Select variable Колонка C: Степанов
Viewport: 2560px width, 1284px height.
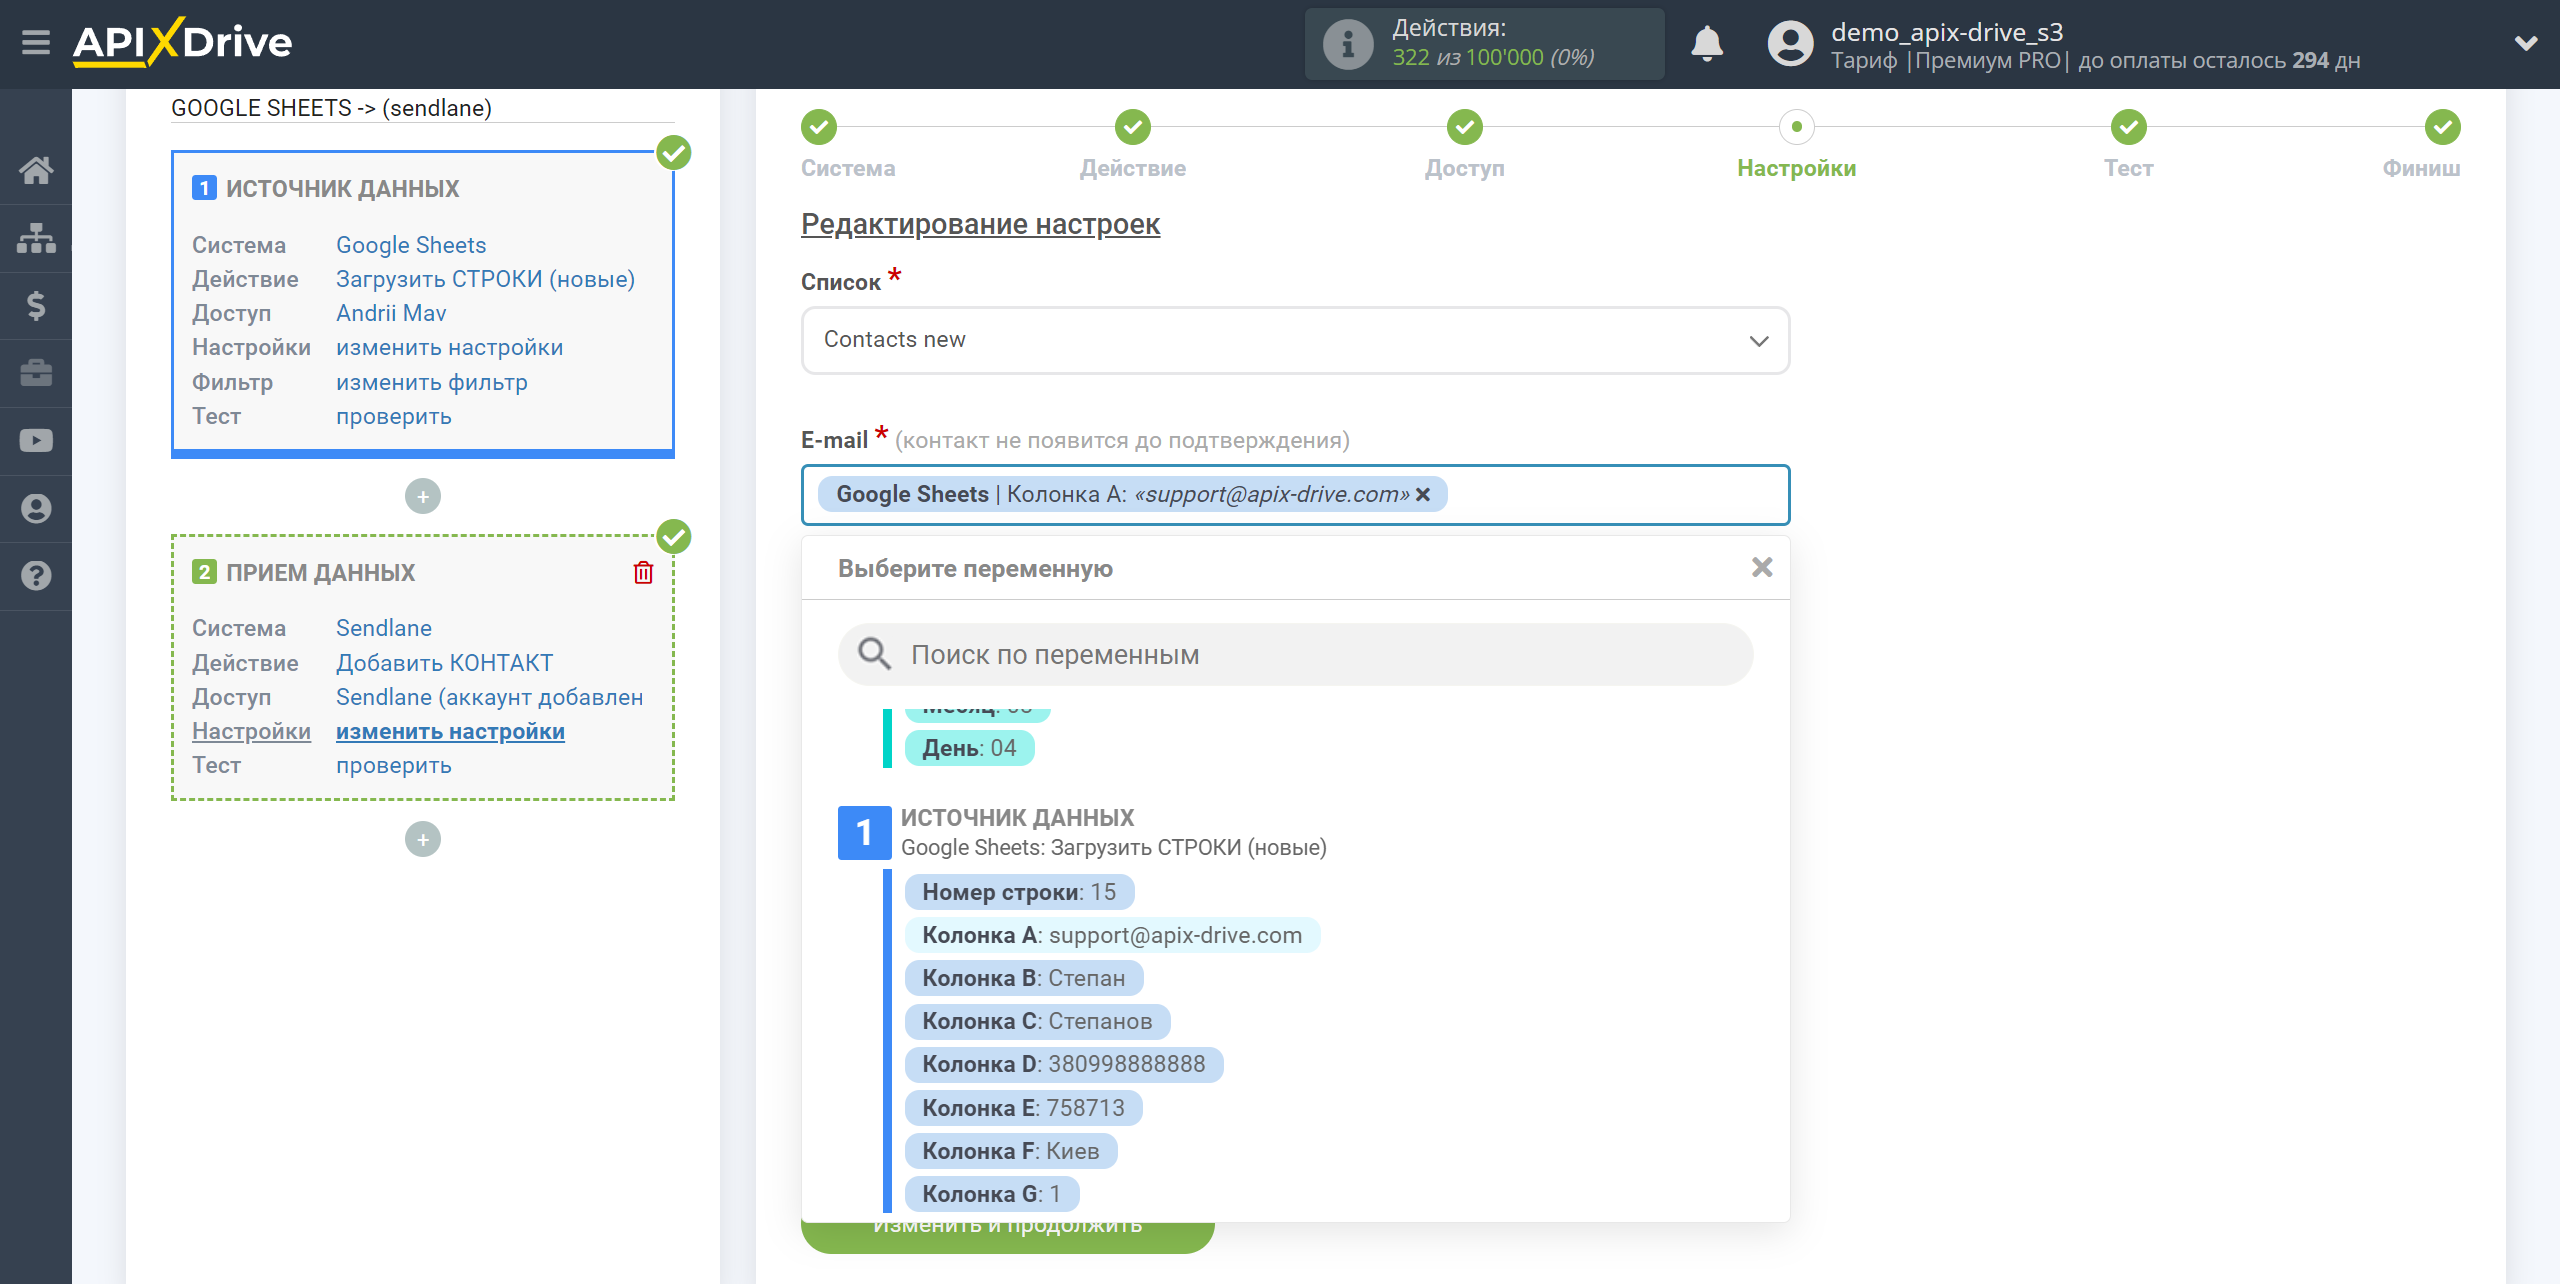click(x=1037, y=1021)
